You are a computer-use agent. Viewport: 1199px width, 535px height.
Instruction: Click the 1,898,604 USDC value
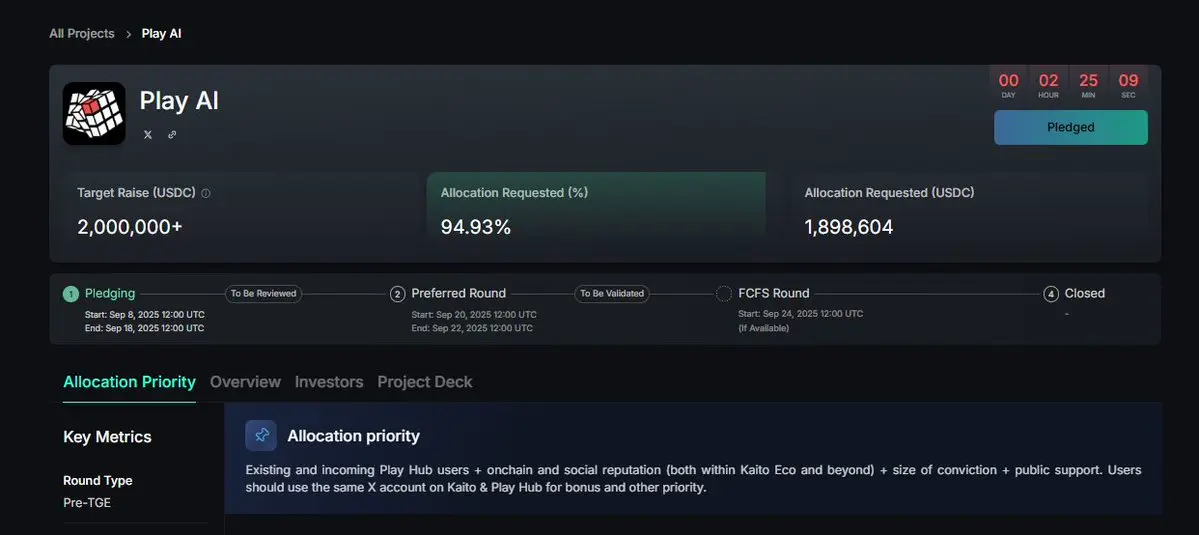[849, 227]
